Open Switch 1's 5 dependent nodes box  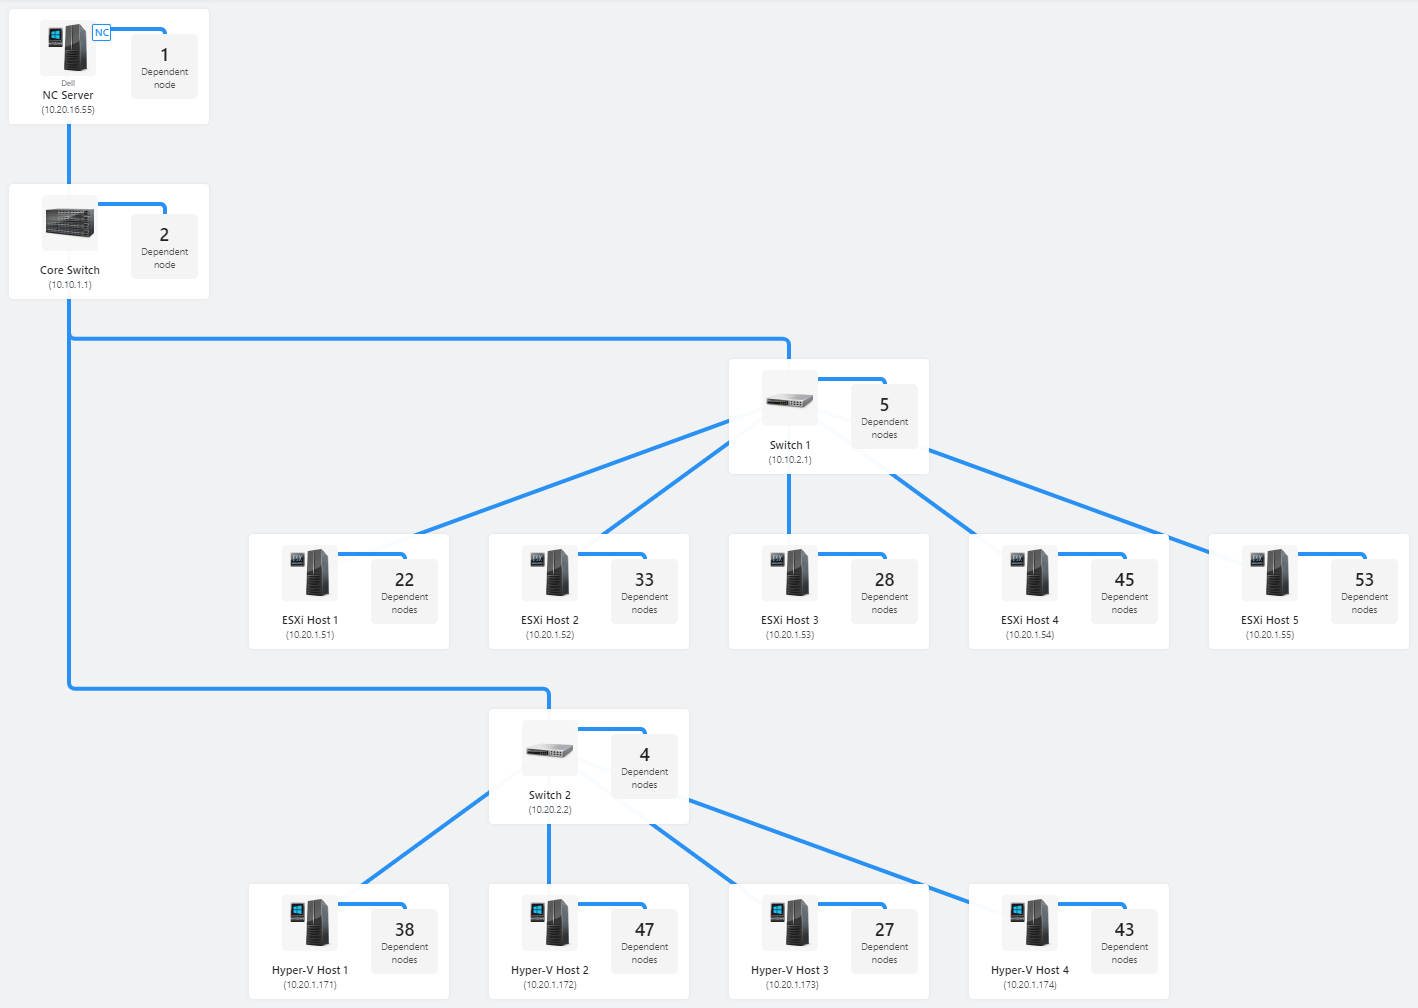point(884,416)
